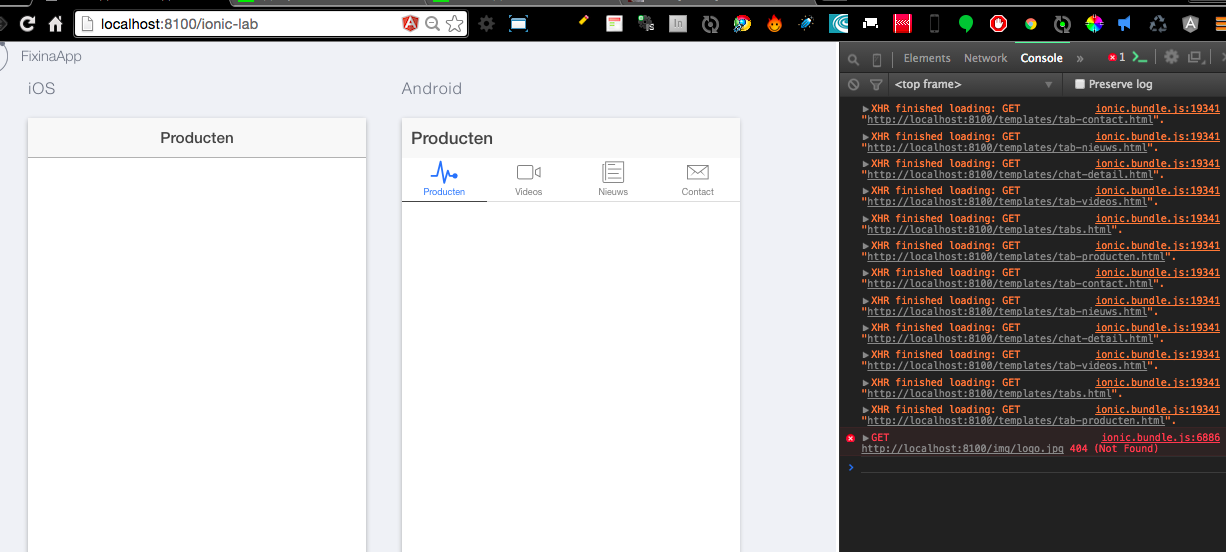Click the Producten header in Android preview
This screenshot has width=1226, height=552.
452,138
